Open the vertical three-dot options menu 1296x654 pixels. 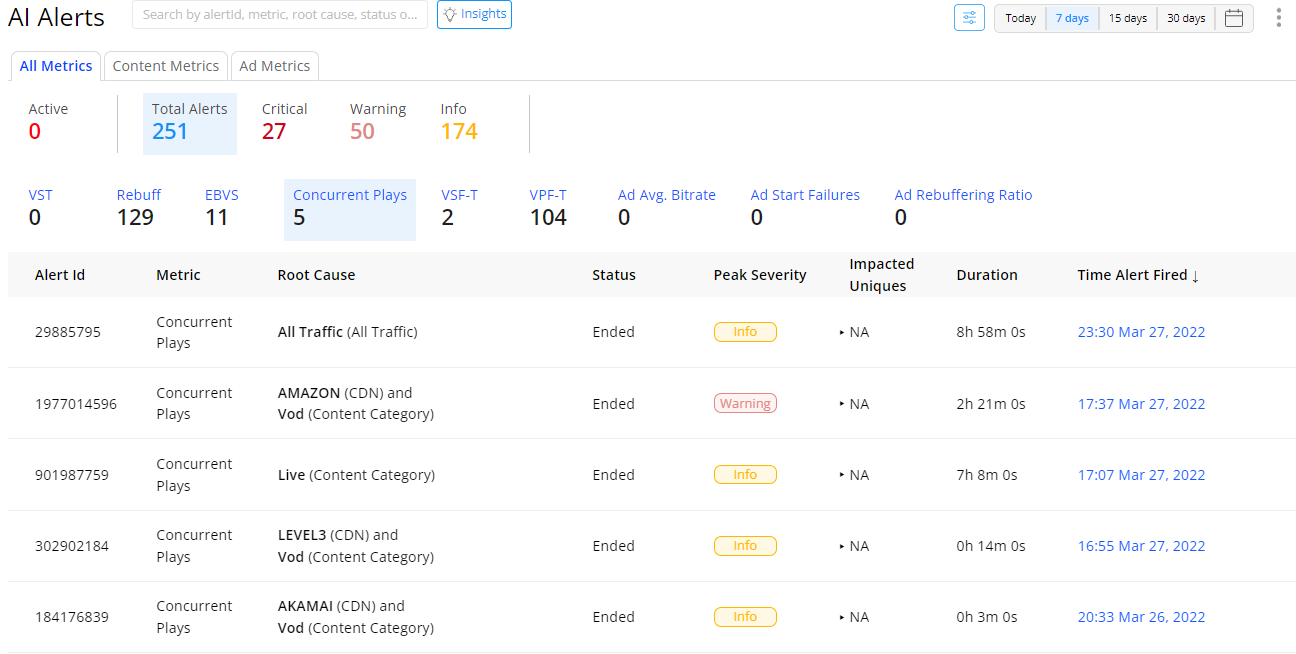click(1278, 18)
